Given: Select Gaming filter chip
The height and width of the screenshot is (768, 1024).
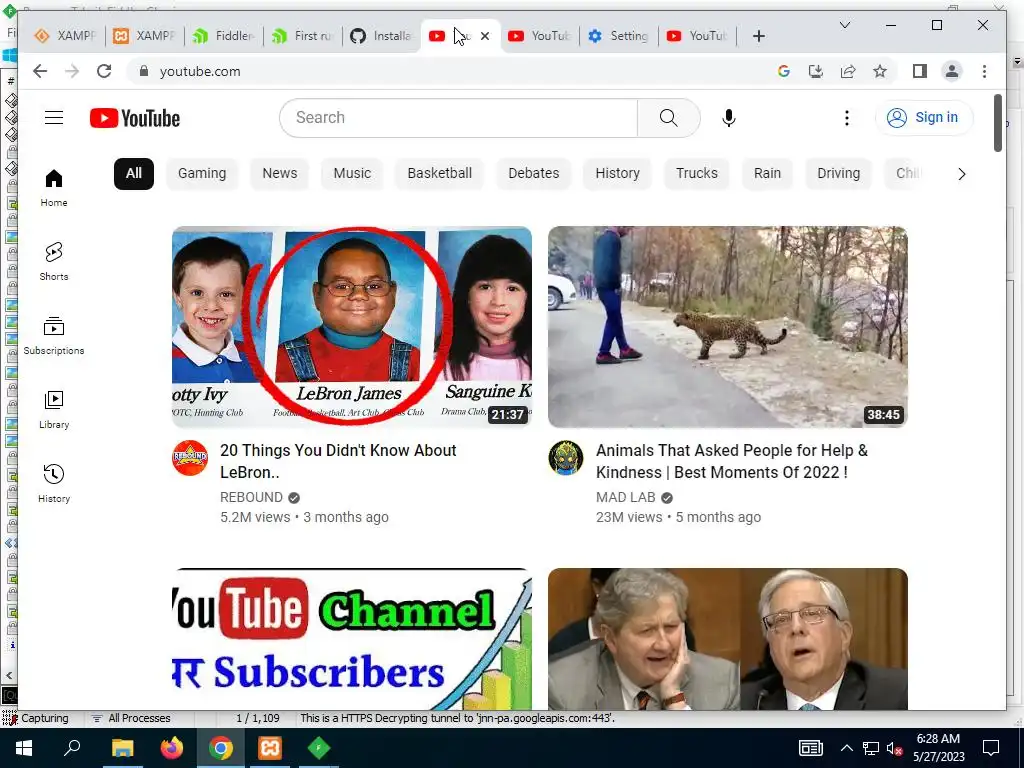Looking at the screenshot, I should click(x=202, y=174).
